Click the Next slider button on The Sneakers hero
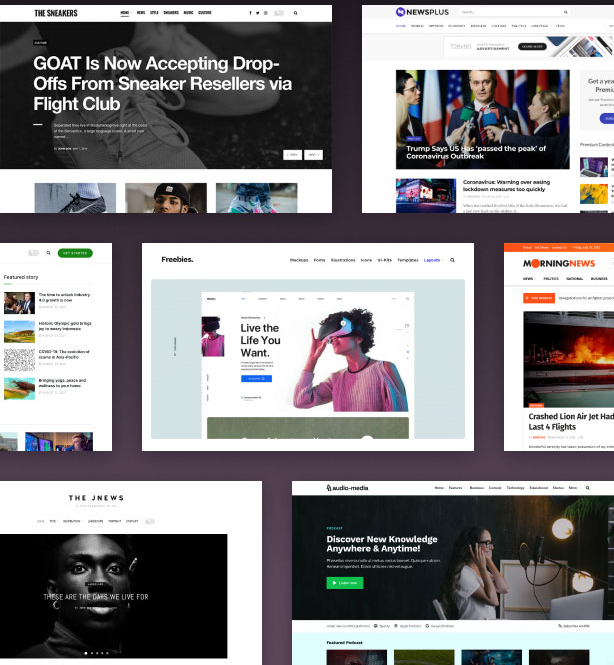The height and width of the screenshot is (665, 614). [x=313, y=155]
